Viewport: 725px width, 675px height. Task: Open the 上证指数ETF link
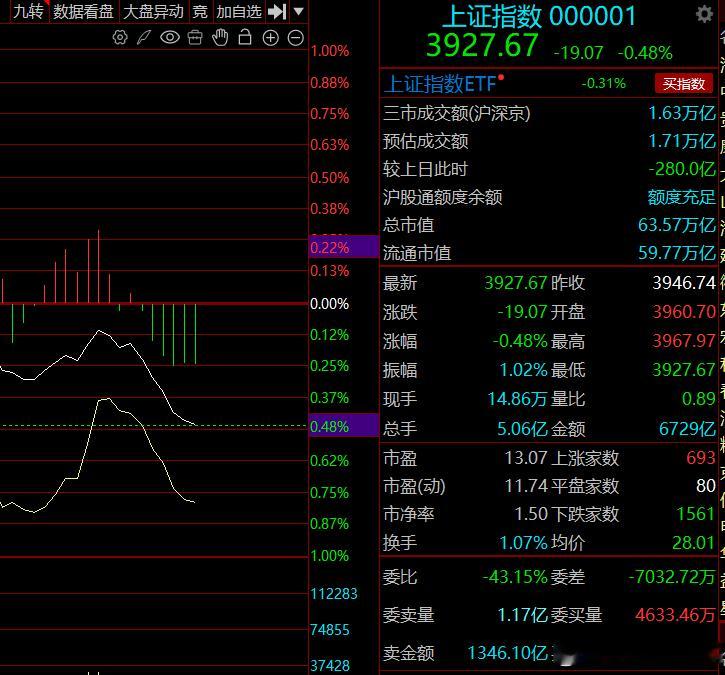click(x=440, y=84)
